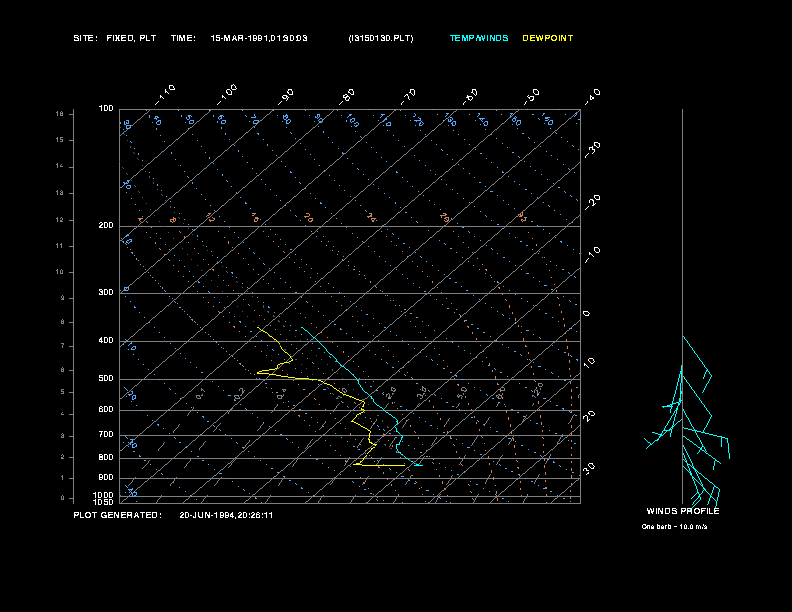792x612 pixels.
Task: Click the 500 pressure level label
Action: 106,378
